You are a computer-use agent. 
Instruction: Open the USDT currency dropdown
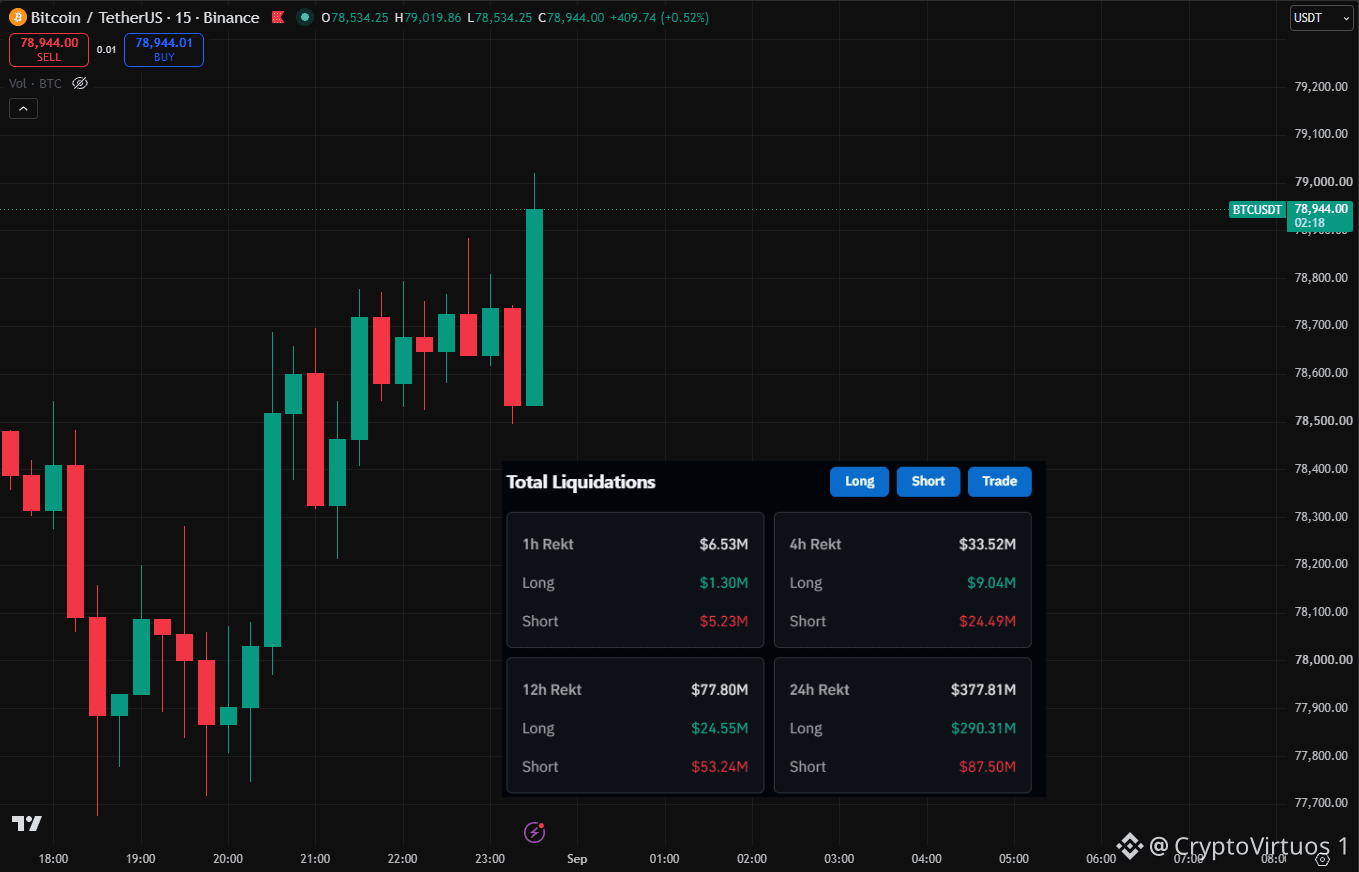pos(1321,18)
